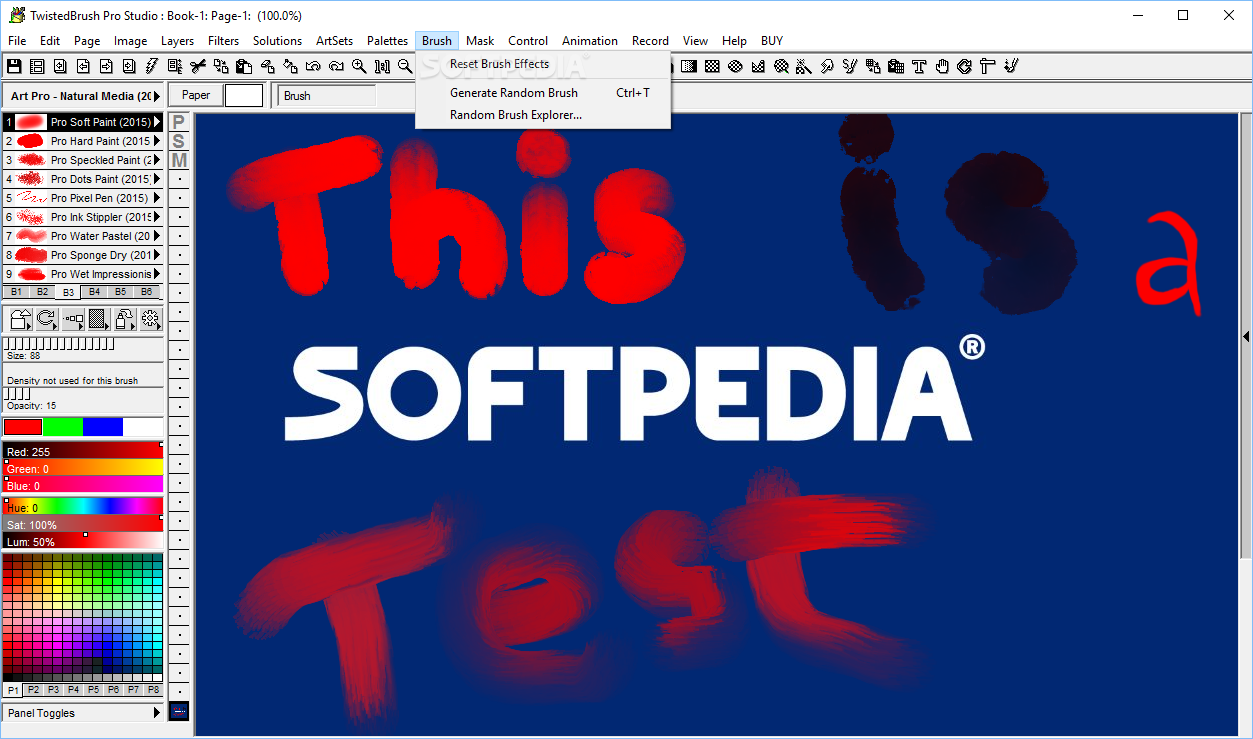The width and height of the screenshot is (1253, 739).
Task: Switch to brush bank tab B1
Action: click(16, 292)
